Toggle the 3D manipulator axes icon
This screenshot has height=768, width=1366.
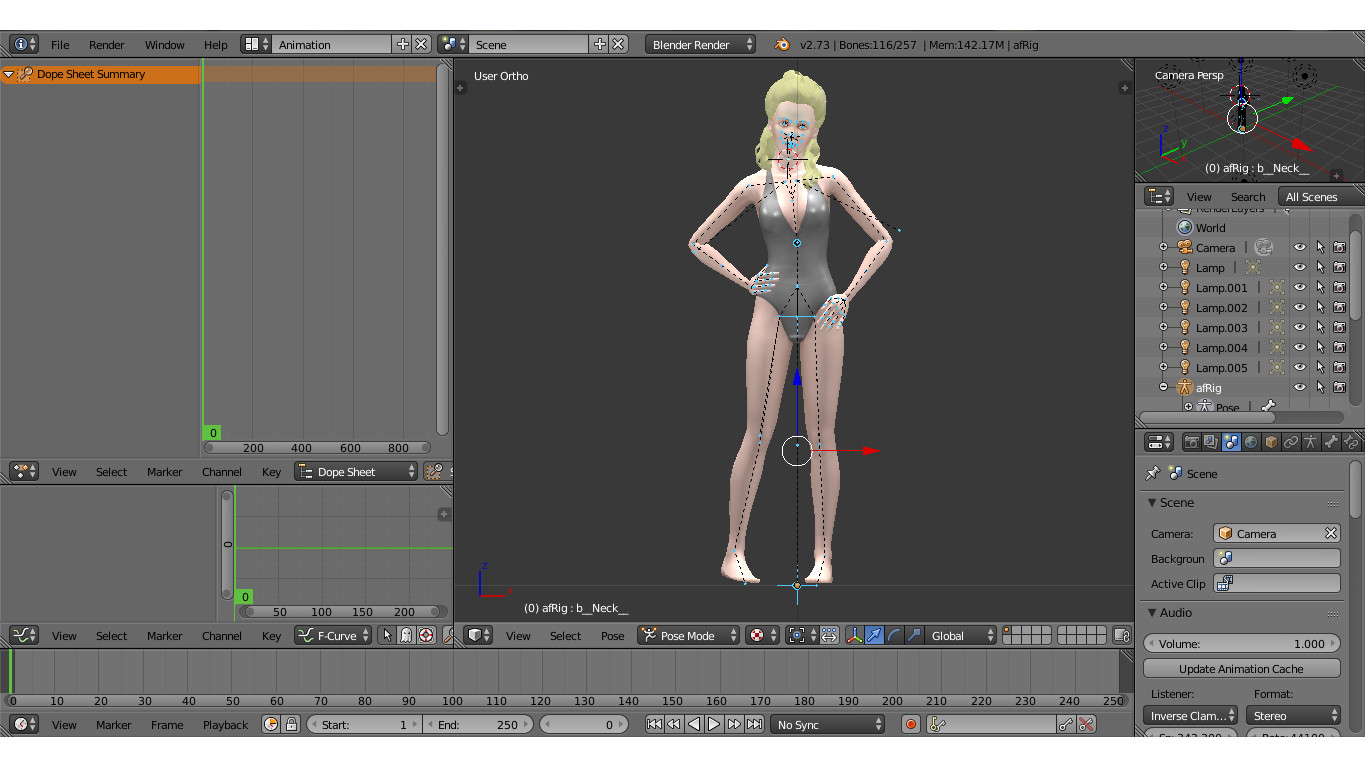coord(855,635)
